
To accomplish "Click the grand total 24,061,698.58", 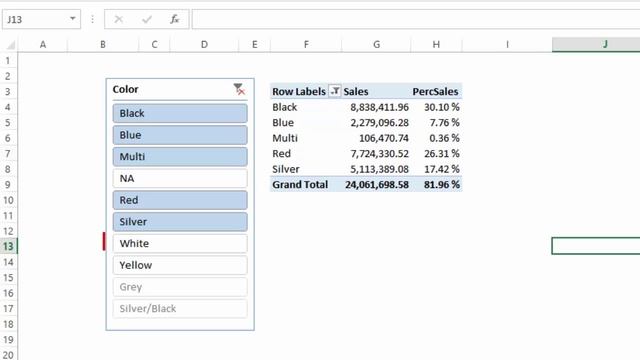I will click(x=376, y=184).
